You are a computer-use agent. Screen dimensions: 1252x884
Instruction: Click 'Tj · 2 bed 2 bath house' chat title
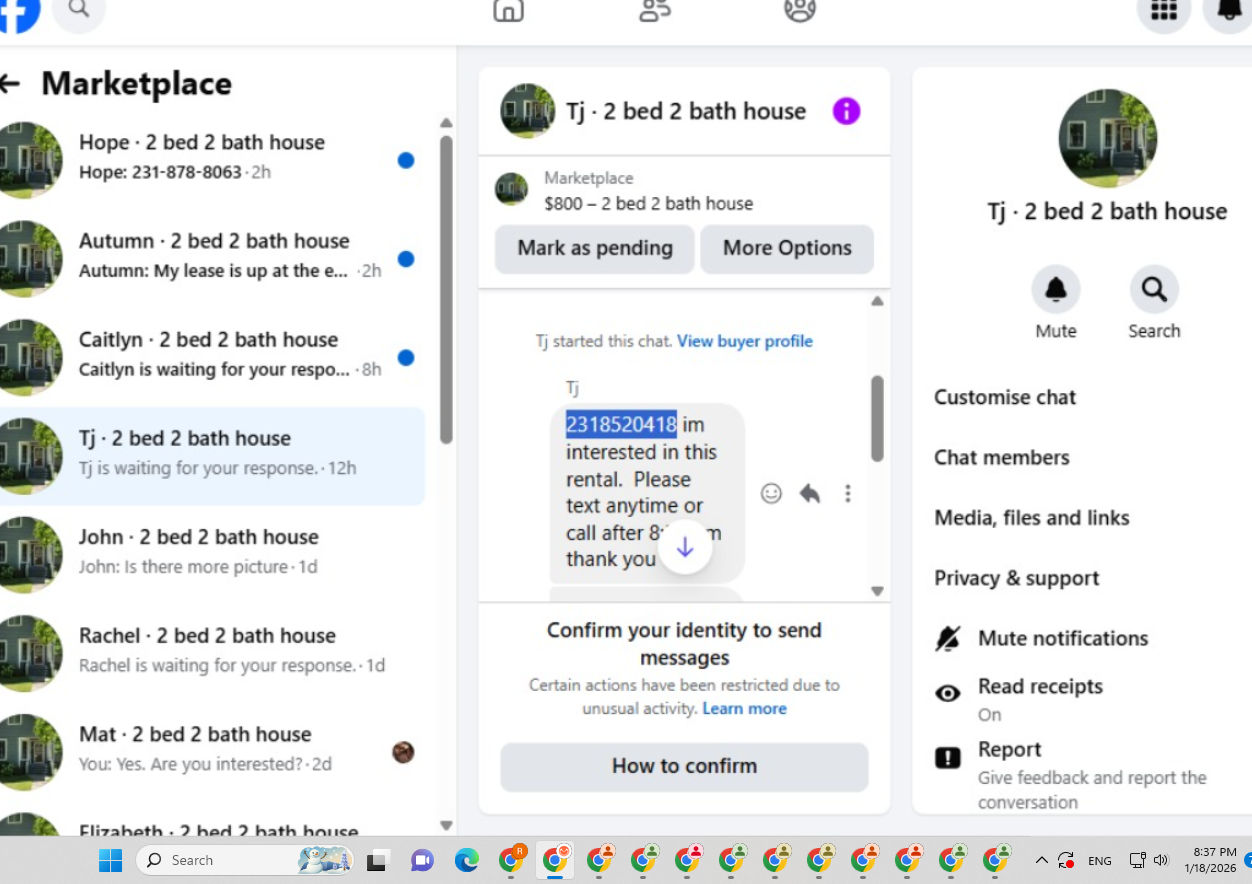(686, 111)
